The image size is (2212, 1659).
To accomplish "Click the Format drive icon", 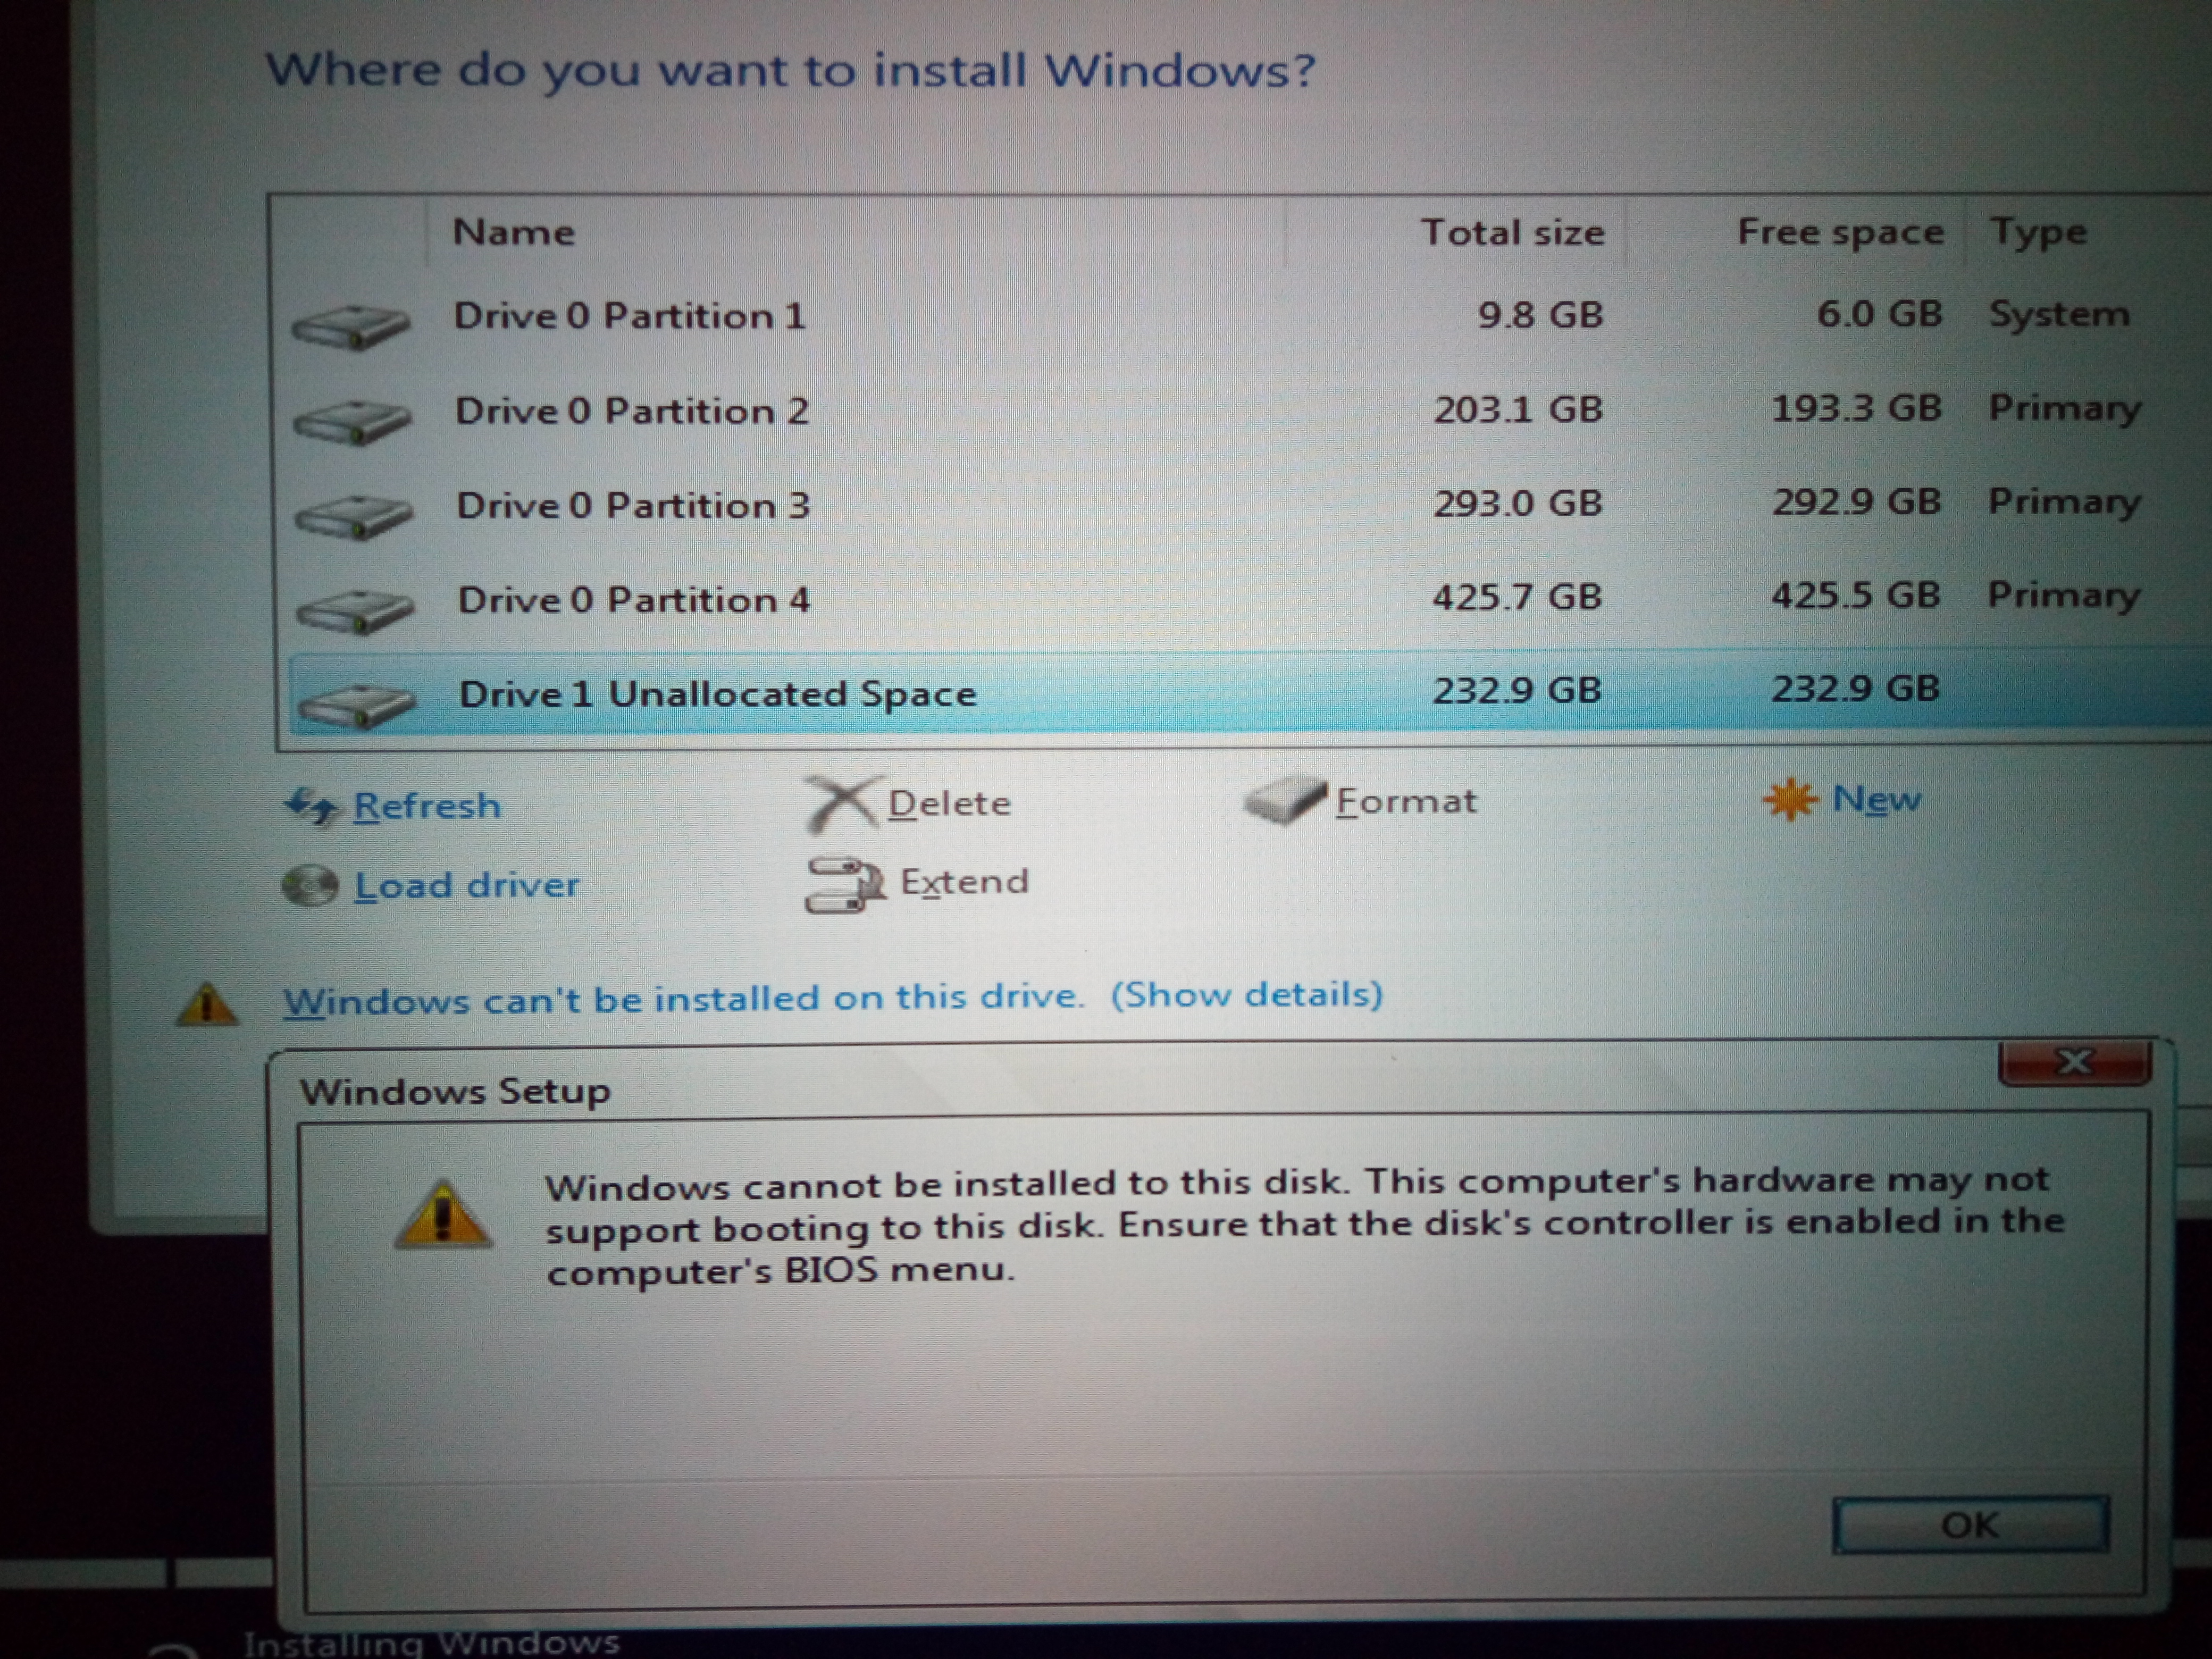I will tap(1284, 801).
